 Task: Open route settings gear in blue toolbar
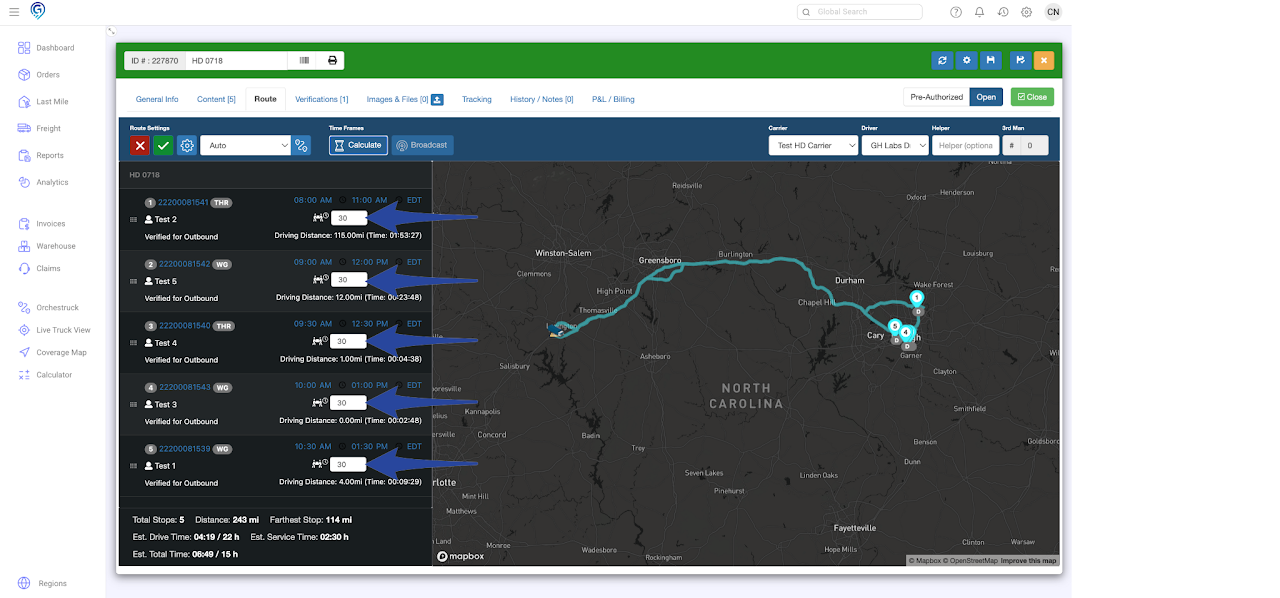tap(187, 145)
